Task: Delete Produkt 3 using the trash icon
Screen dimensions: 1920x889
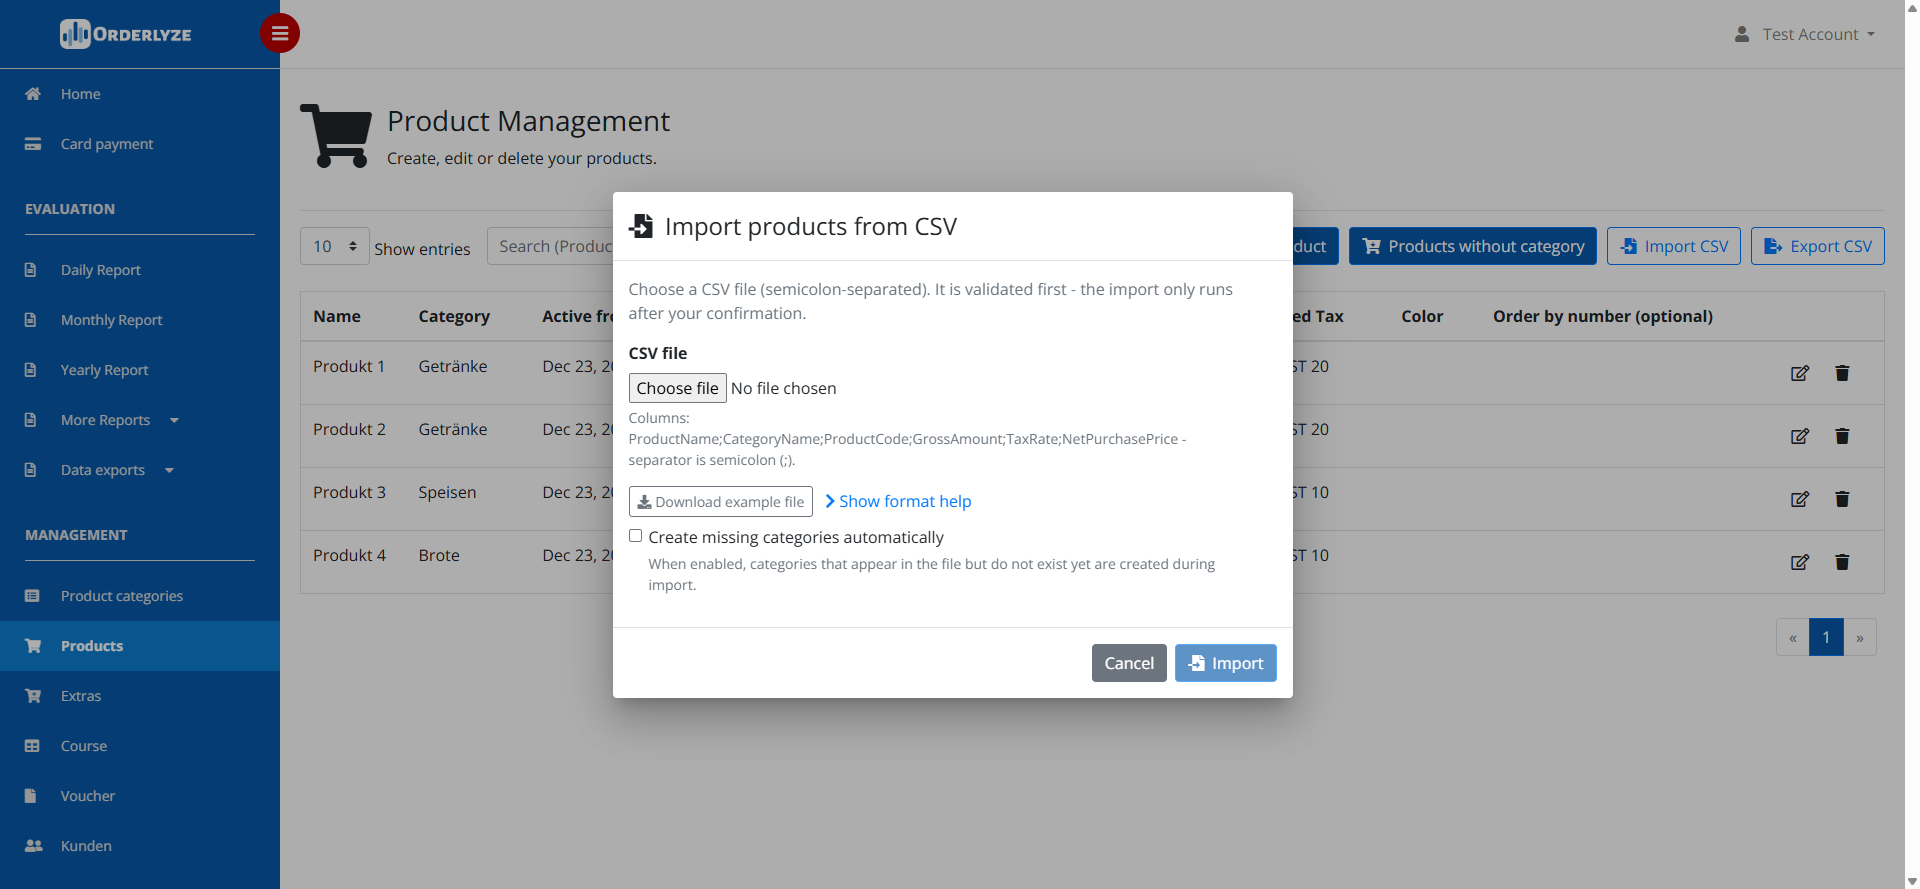Action: point(1842,499)
